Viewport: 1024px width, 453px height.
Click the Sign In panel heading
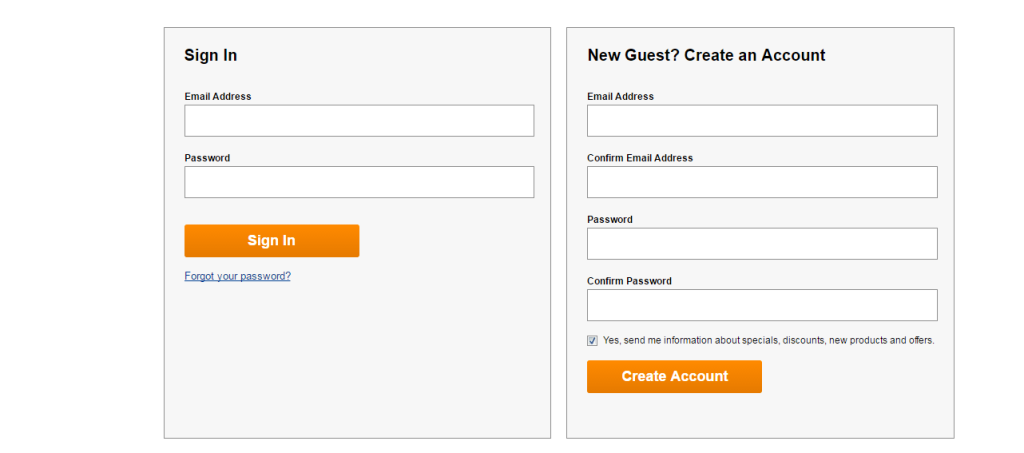point(210,56)
